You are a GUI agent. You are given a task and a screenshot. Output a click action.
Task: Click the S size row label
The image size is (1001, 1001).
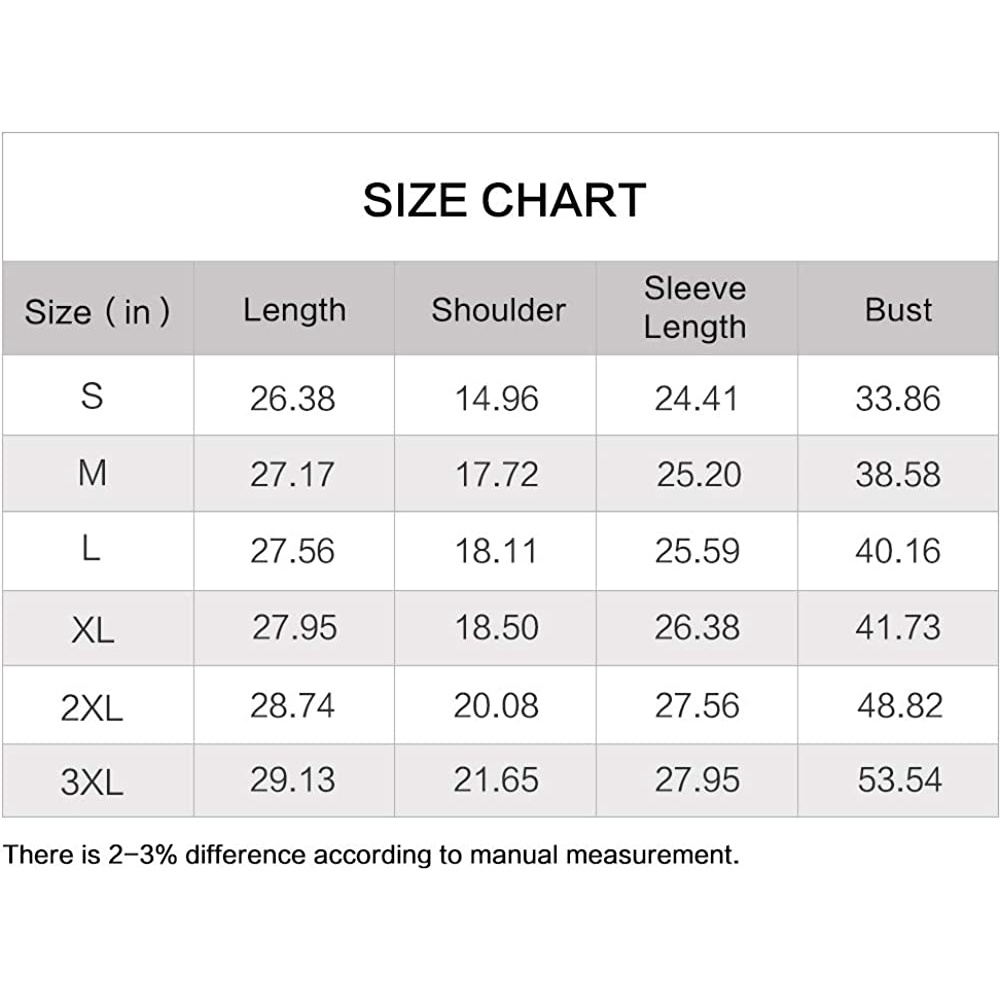92,396
